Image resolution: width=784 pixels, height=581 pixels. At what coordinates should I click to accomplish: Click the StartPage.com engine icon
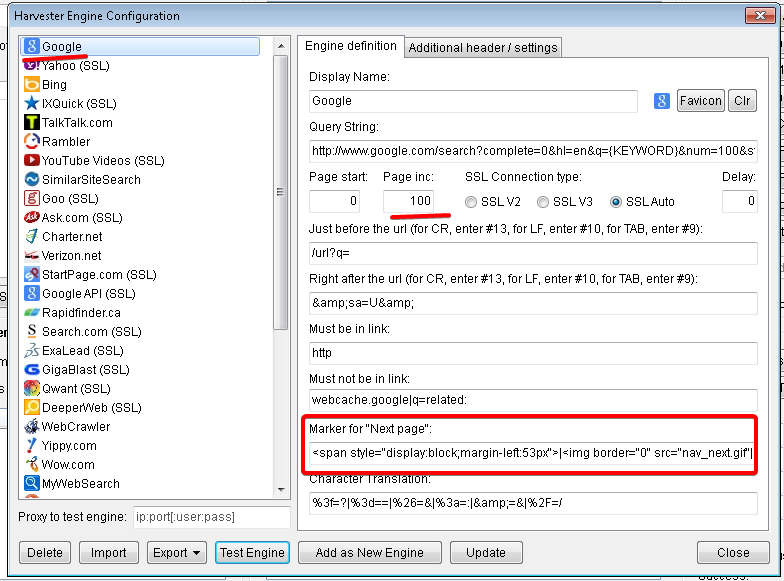(32, 274)
